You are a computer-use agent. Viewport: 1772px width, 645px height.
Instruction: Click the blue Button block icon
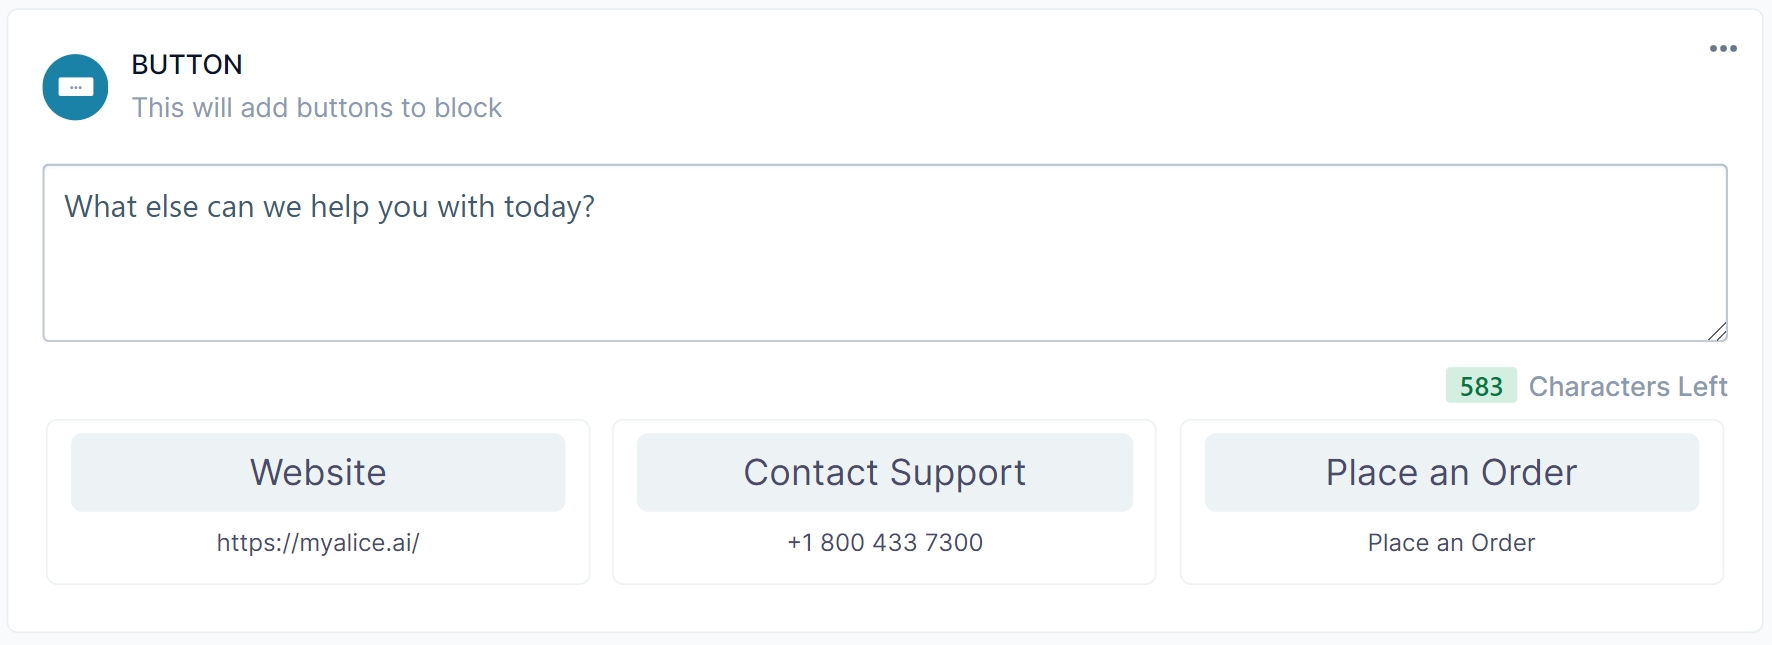(75, 87)
